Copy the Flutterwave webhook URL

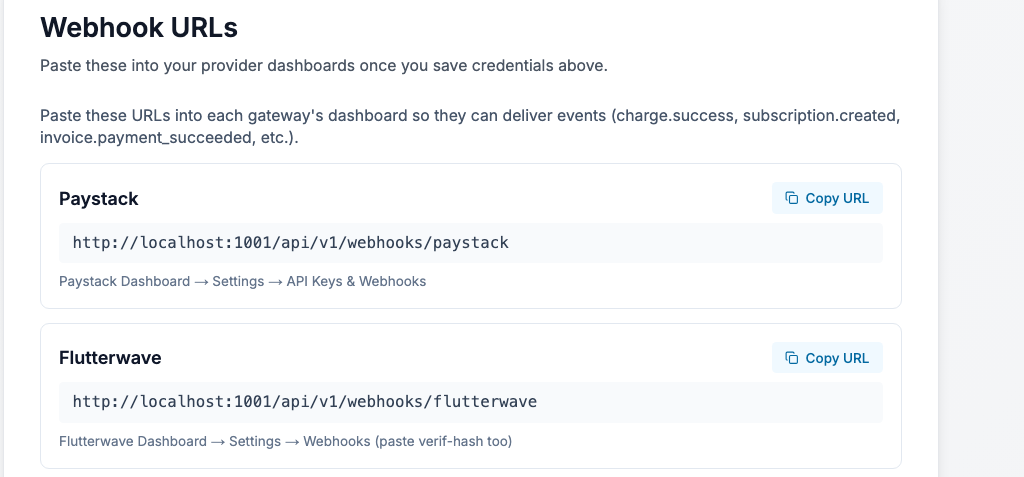[x=827, y=358]
